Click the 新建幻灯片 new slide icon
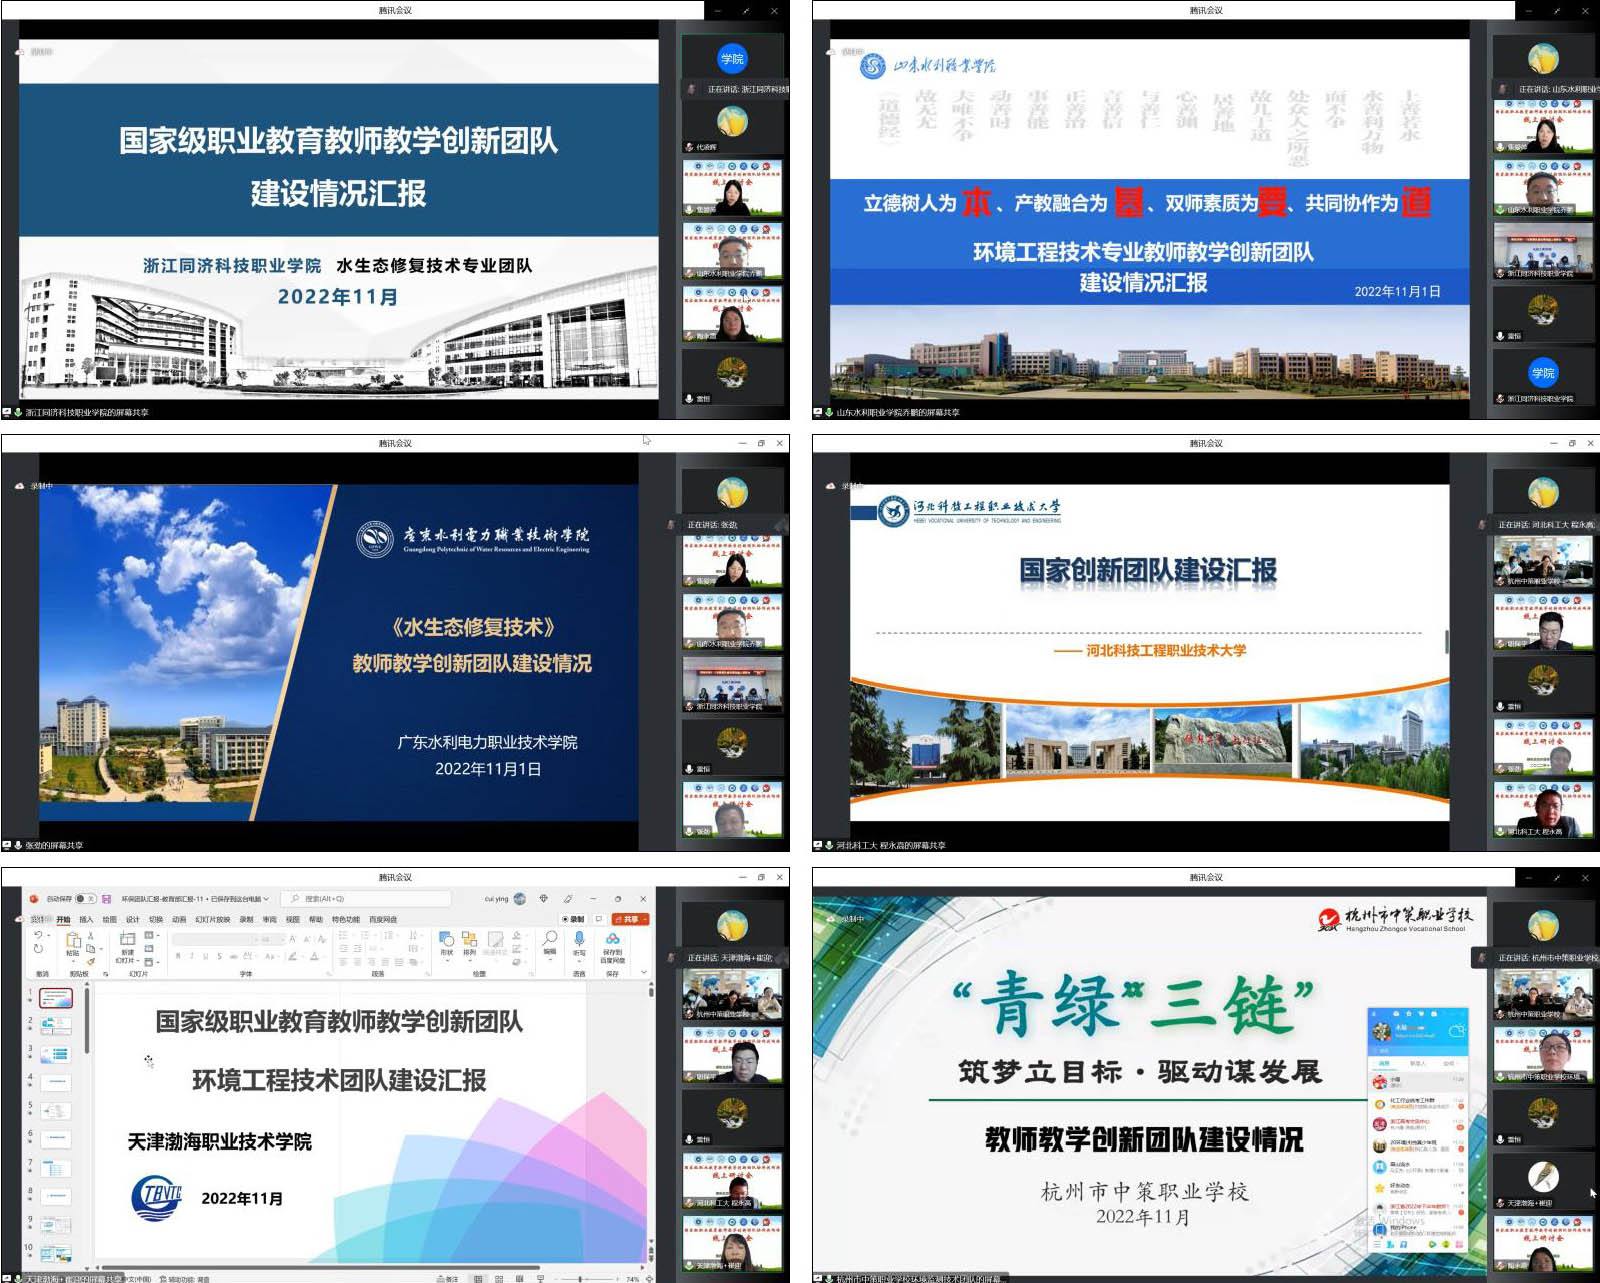The height and width of the screenshot is (1283, 1600). [x=127, y=940]
